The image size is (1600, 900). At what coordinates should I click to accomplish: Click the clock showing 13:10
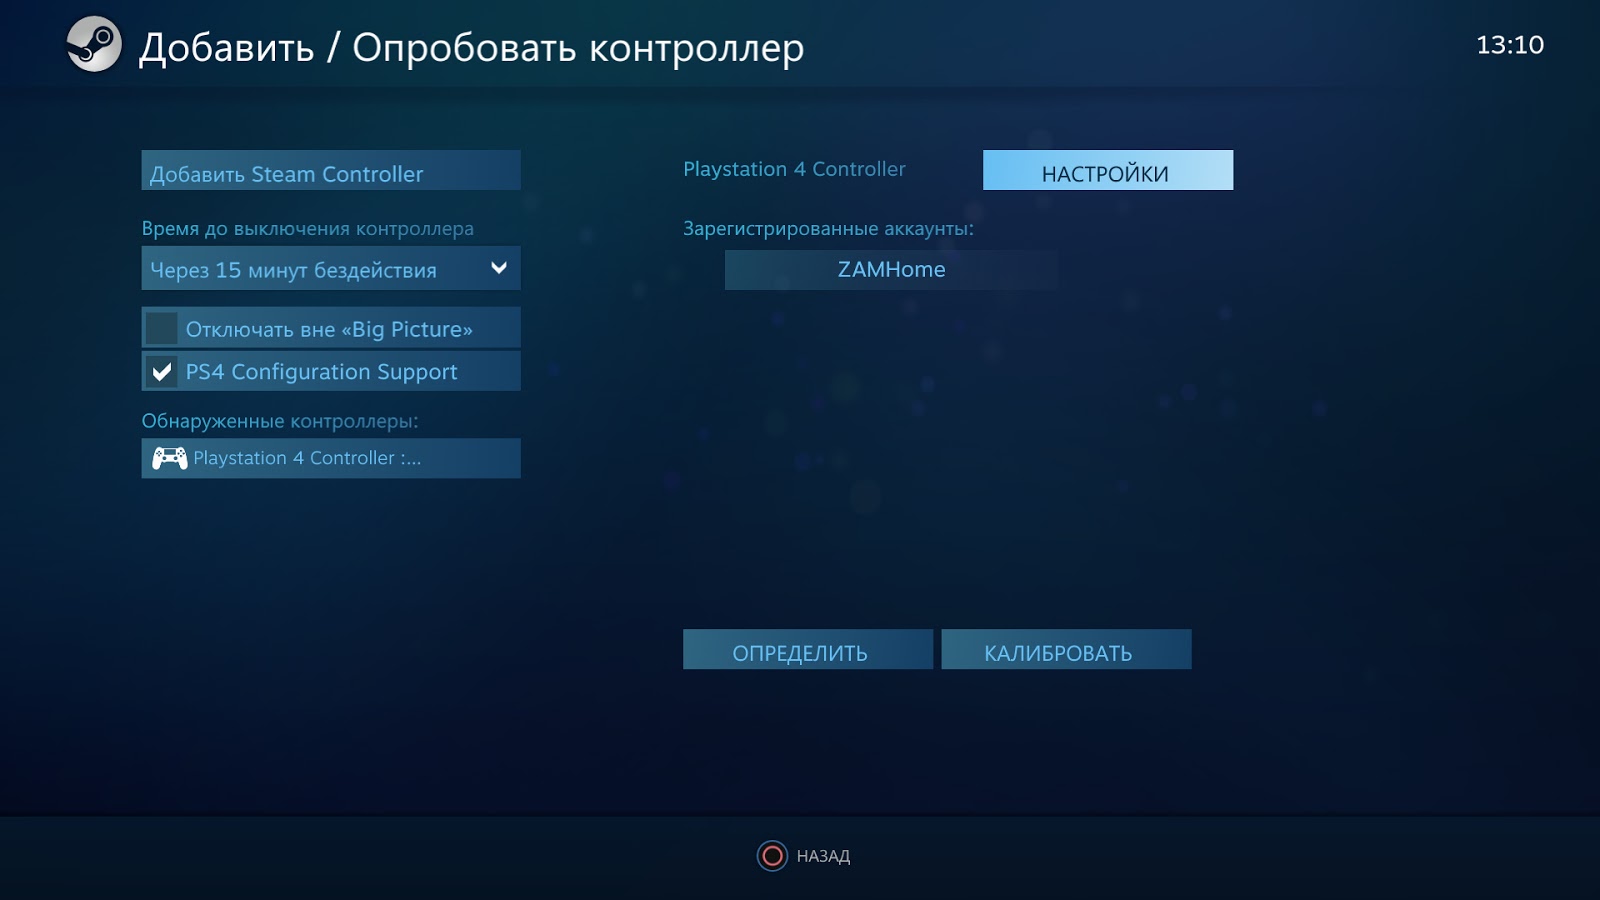[x=1510, y=45]
